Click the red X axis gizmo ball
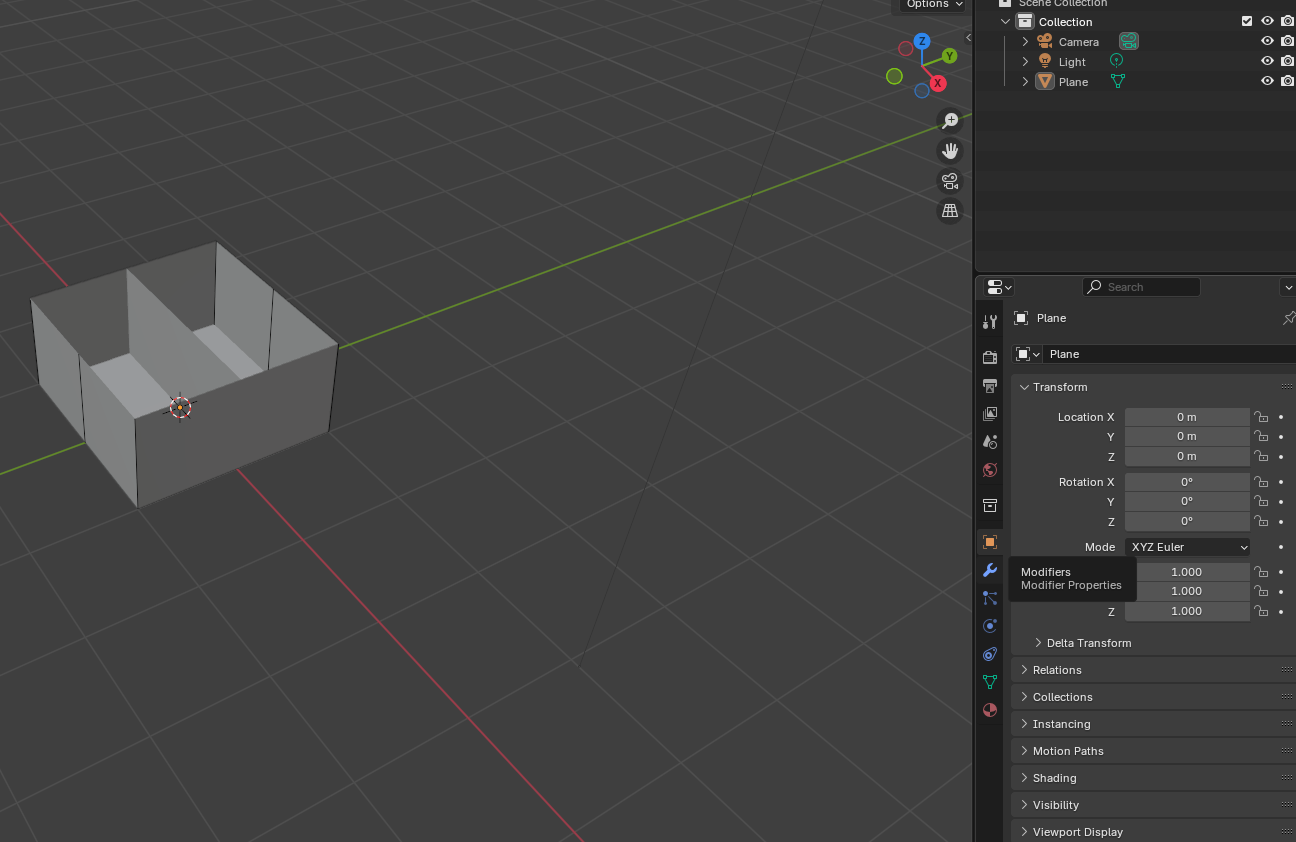Viewport: 1296px width, 842px height. point(938,83)
